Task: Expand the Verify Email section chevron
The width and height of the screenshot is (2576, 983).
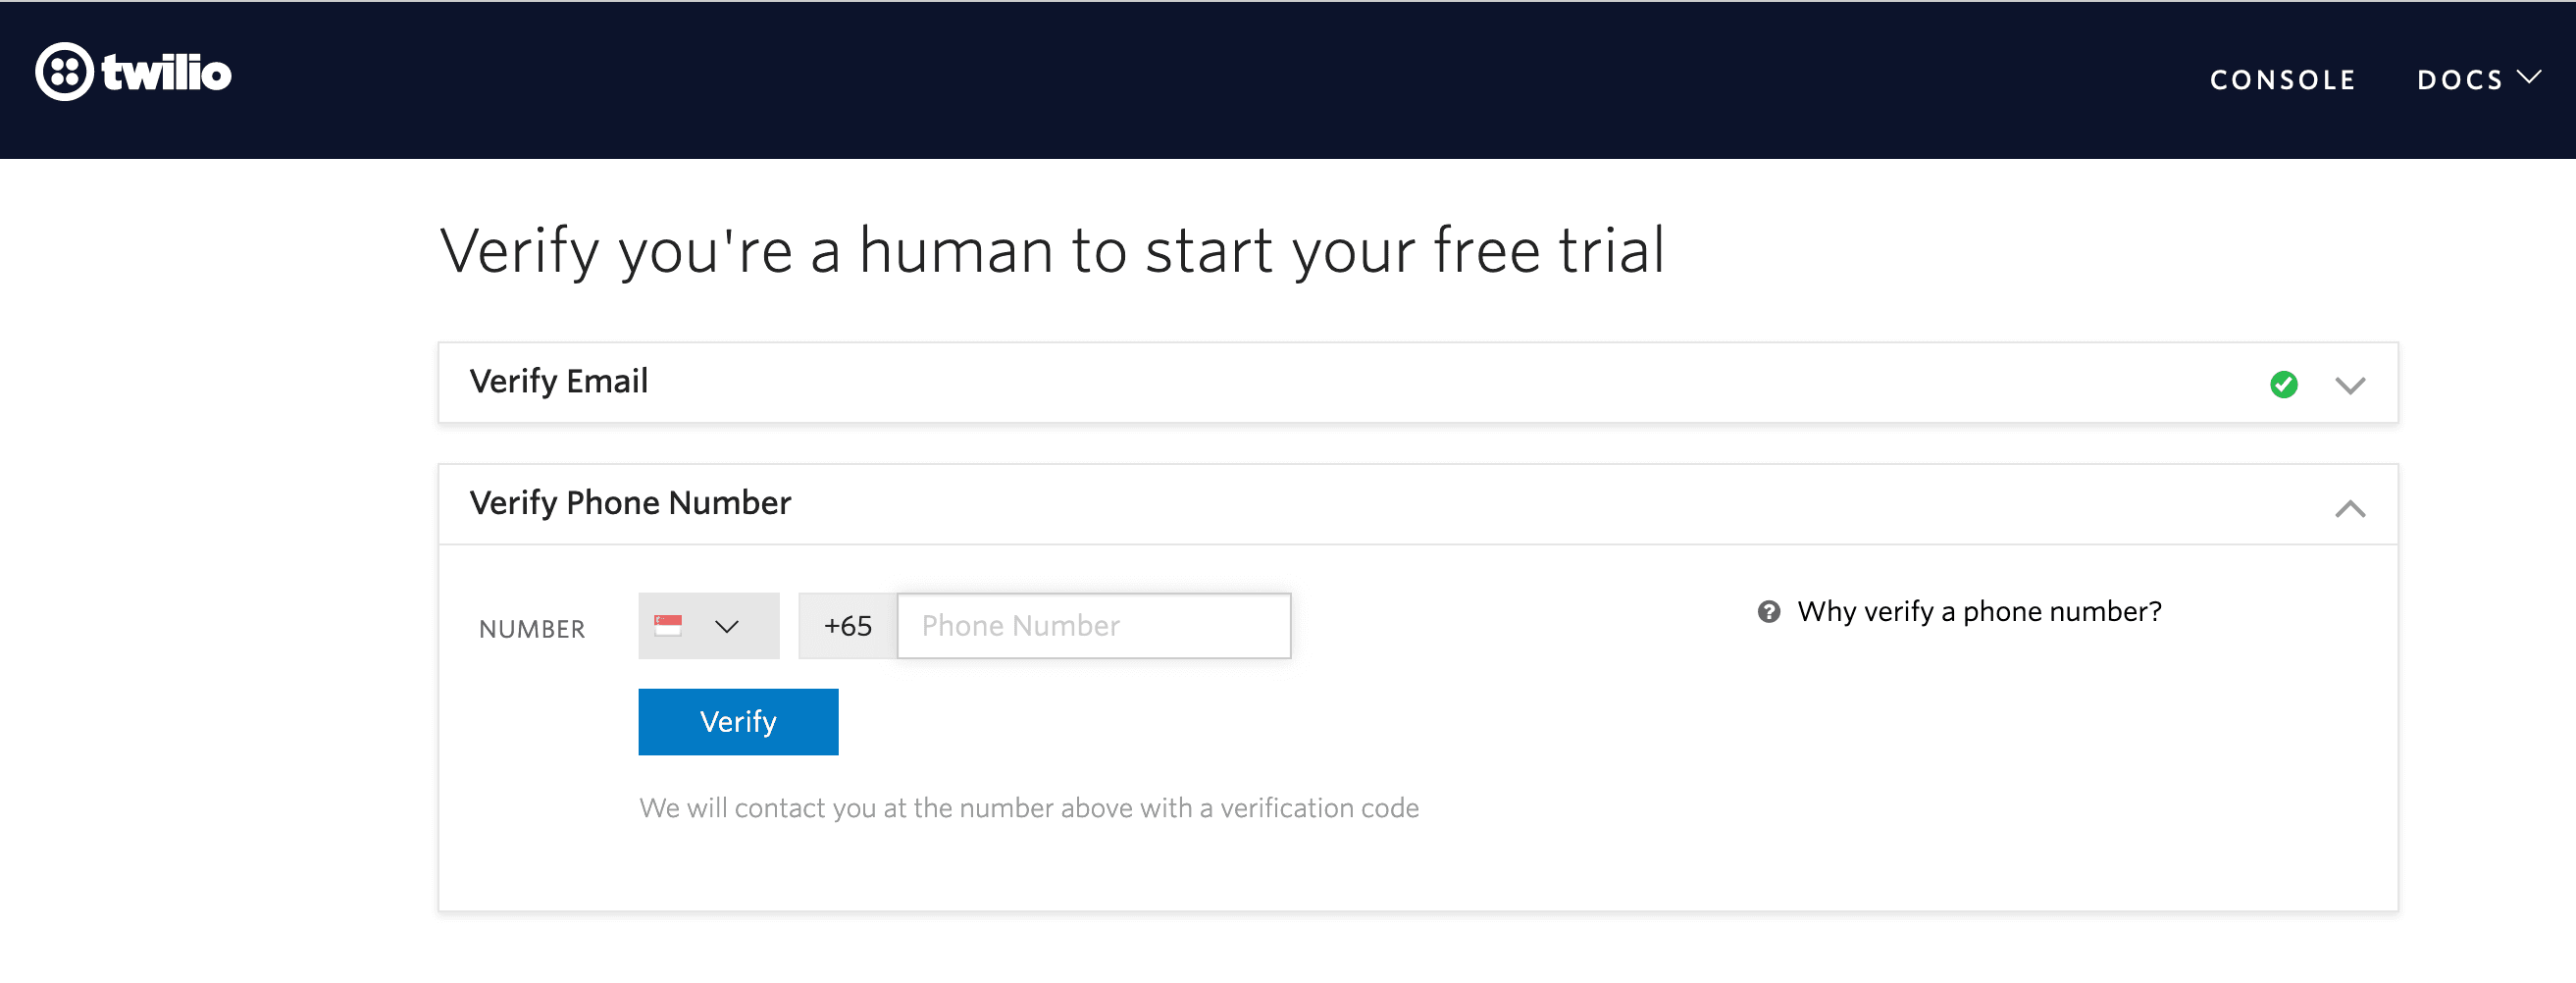Action: point(2349,385)
